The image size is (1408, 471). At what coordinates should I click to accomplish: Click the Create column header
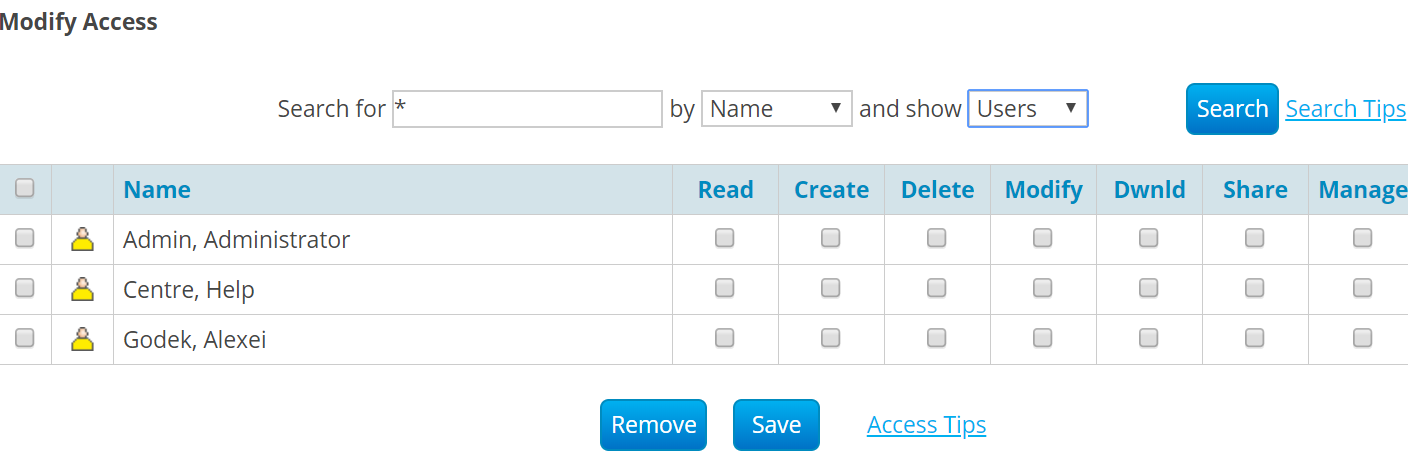point(831,190)
